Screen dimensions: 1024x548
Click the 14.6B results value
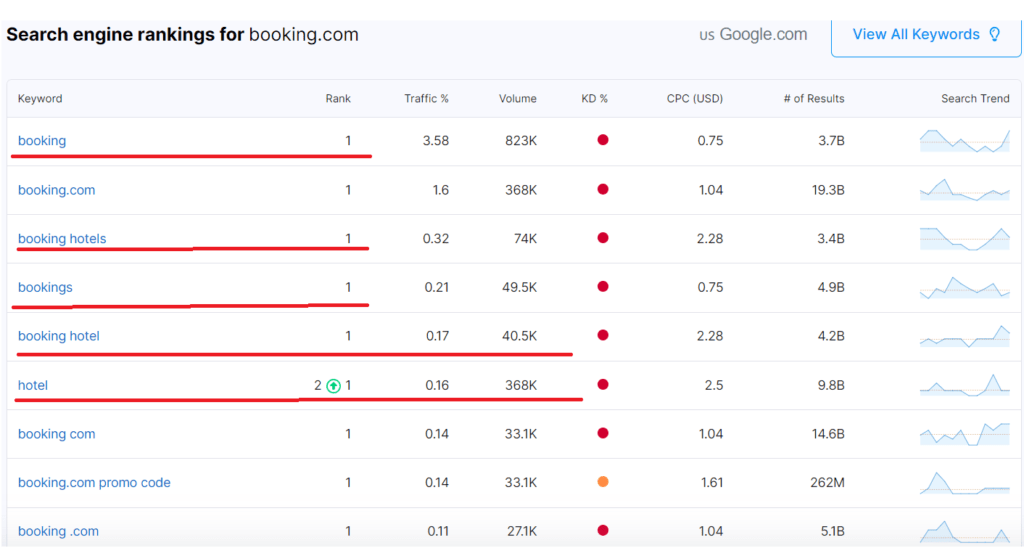pos(828,434)
